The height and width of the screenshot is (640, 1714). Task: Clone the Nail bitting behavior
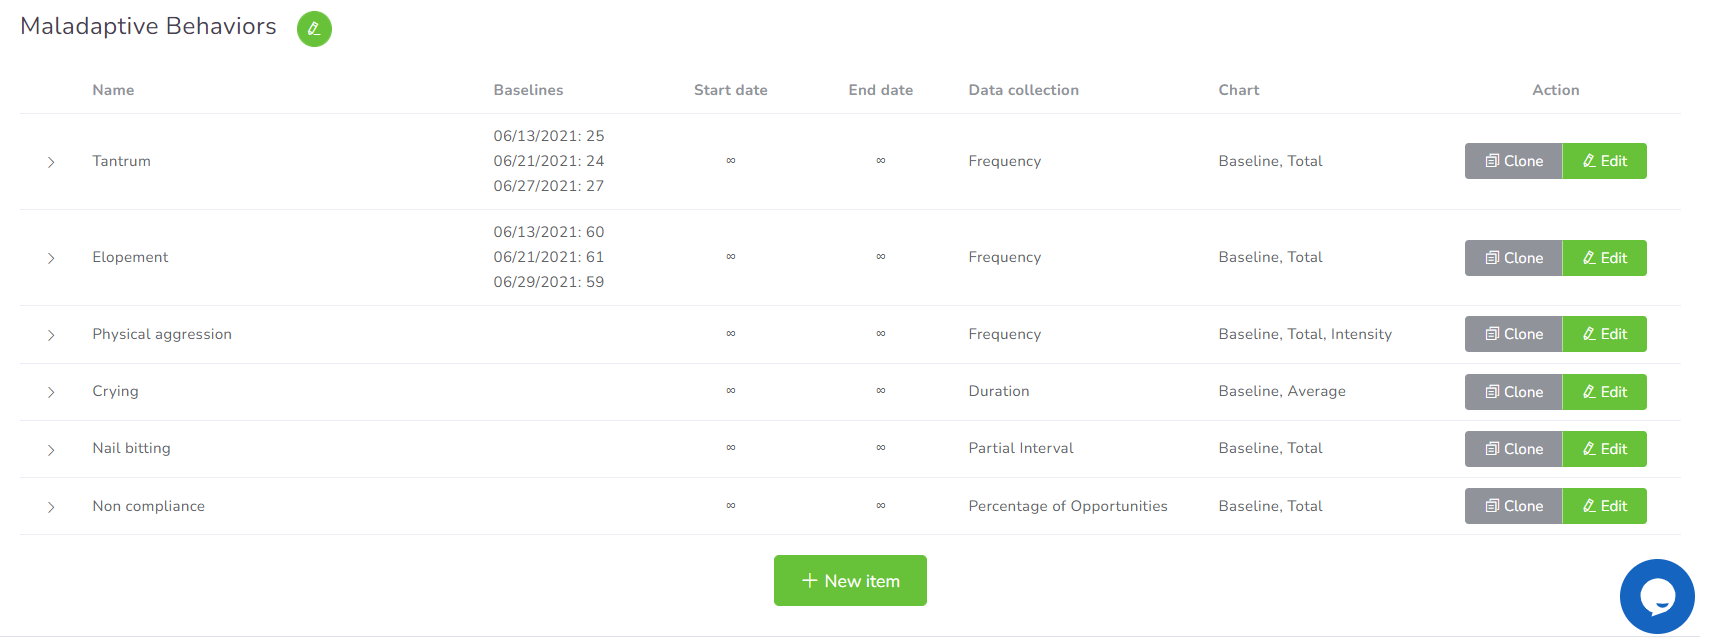(1513, 449)
